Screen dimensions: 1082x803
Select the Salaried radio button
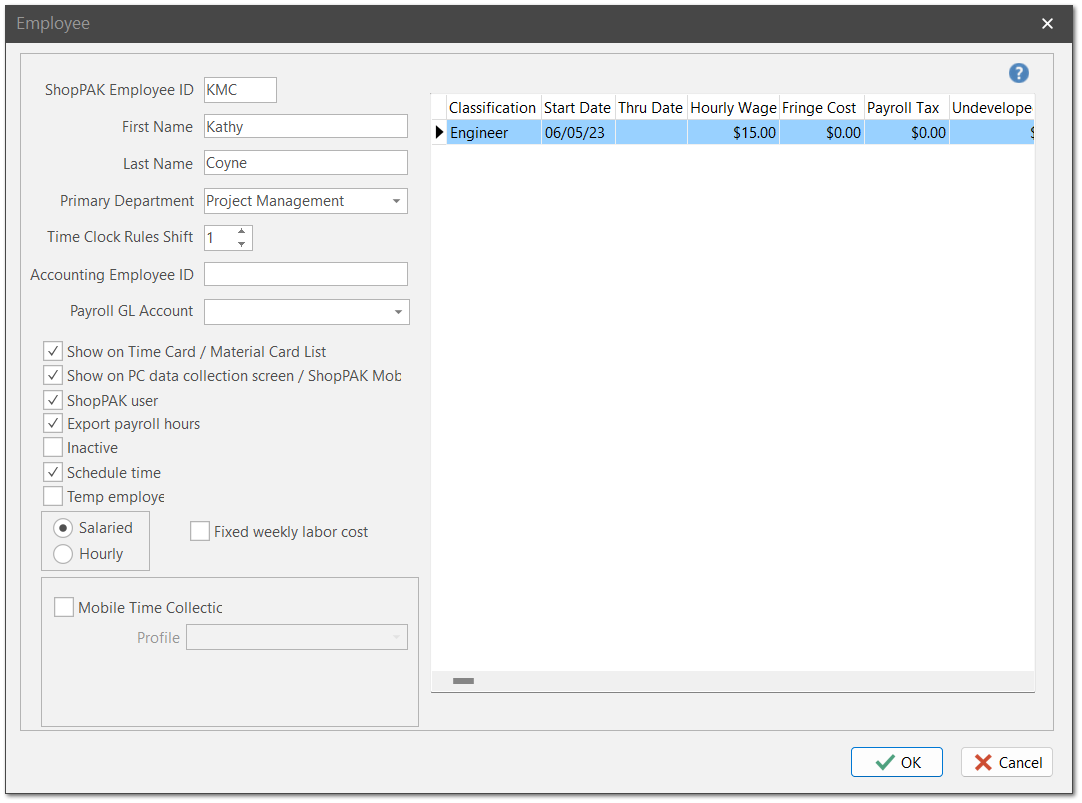pos(63,528)
